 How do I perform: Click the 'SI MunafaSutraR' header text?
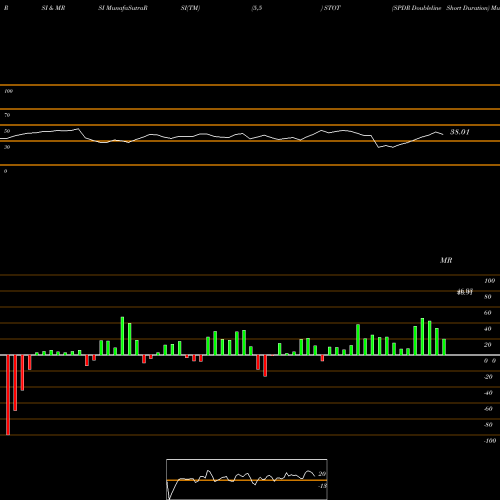[x=123, y=8]
